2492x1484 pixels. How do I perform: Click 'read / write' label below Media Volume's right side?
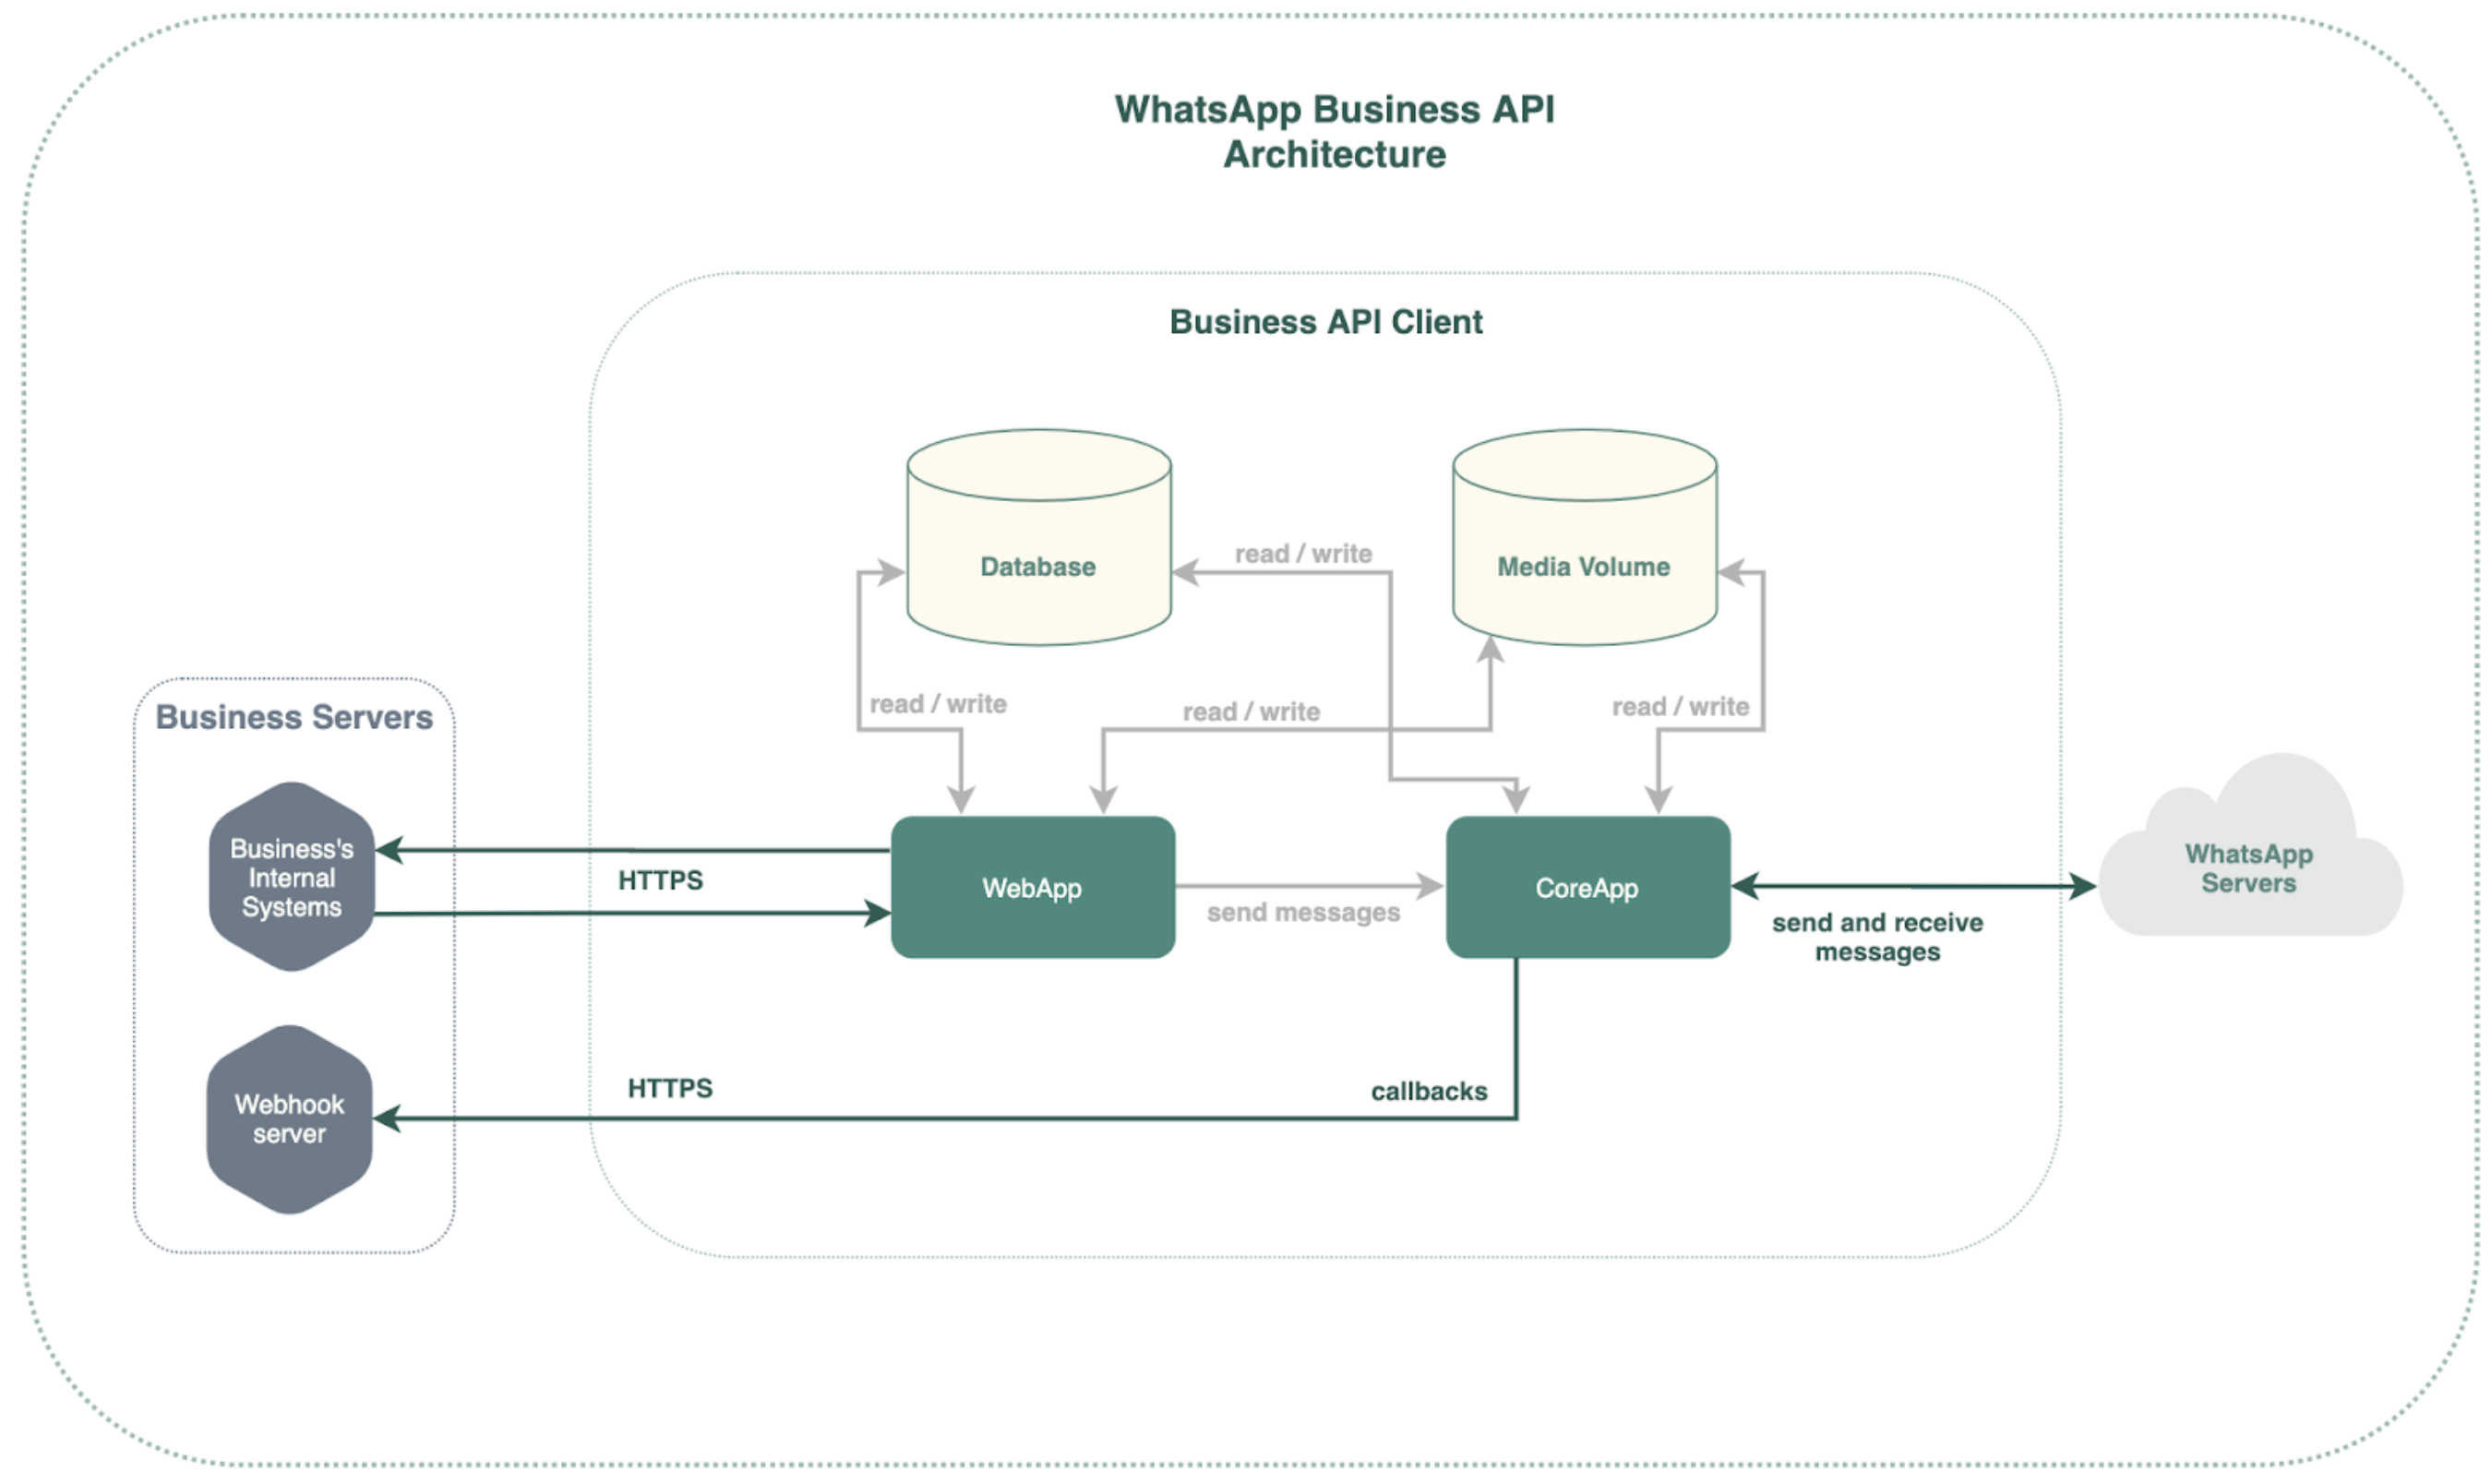click(1681, 707)
